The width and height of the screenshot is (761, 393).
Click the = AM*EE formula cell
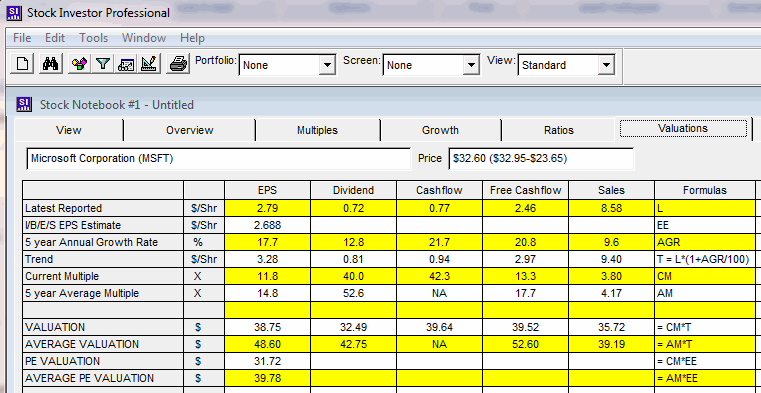pyautogui.click(x=705, y=378)
